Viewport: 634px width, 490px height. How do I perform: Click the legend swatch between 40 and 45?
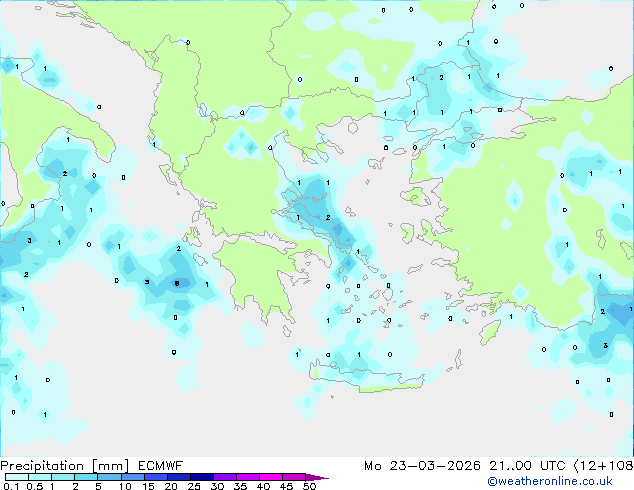[x=271, y=477]
